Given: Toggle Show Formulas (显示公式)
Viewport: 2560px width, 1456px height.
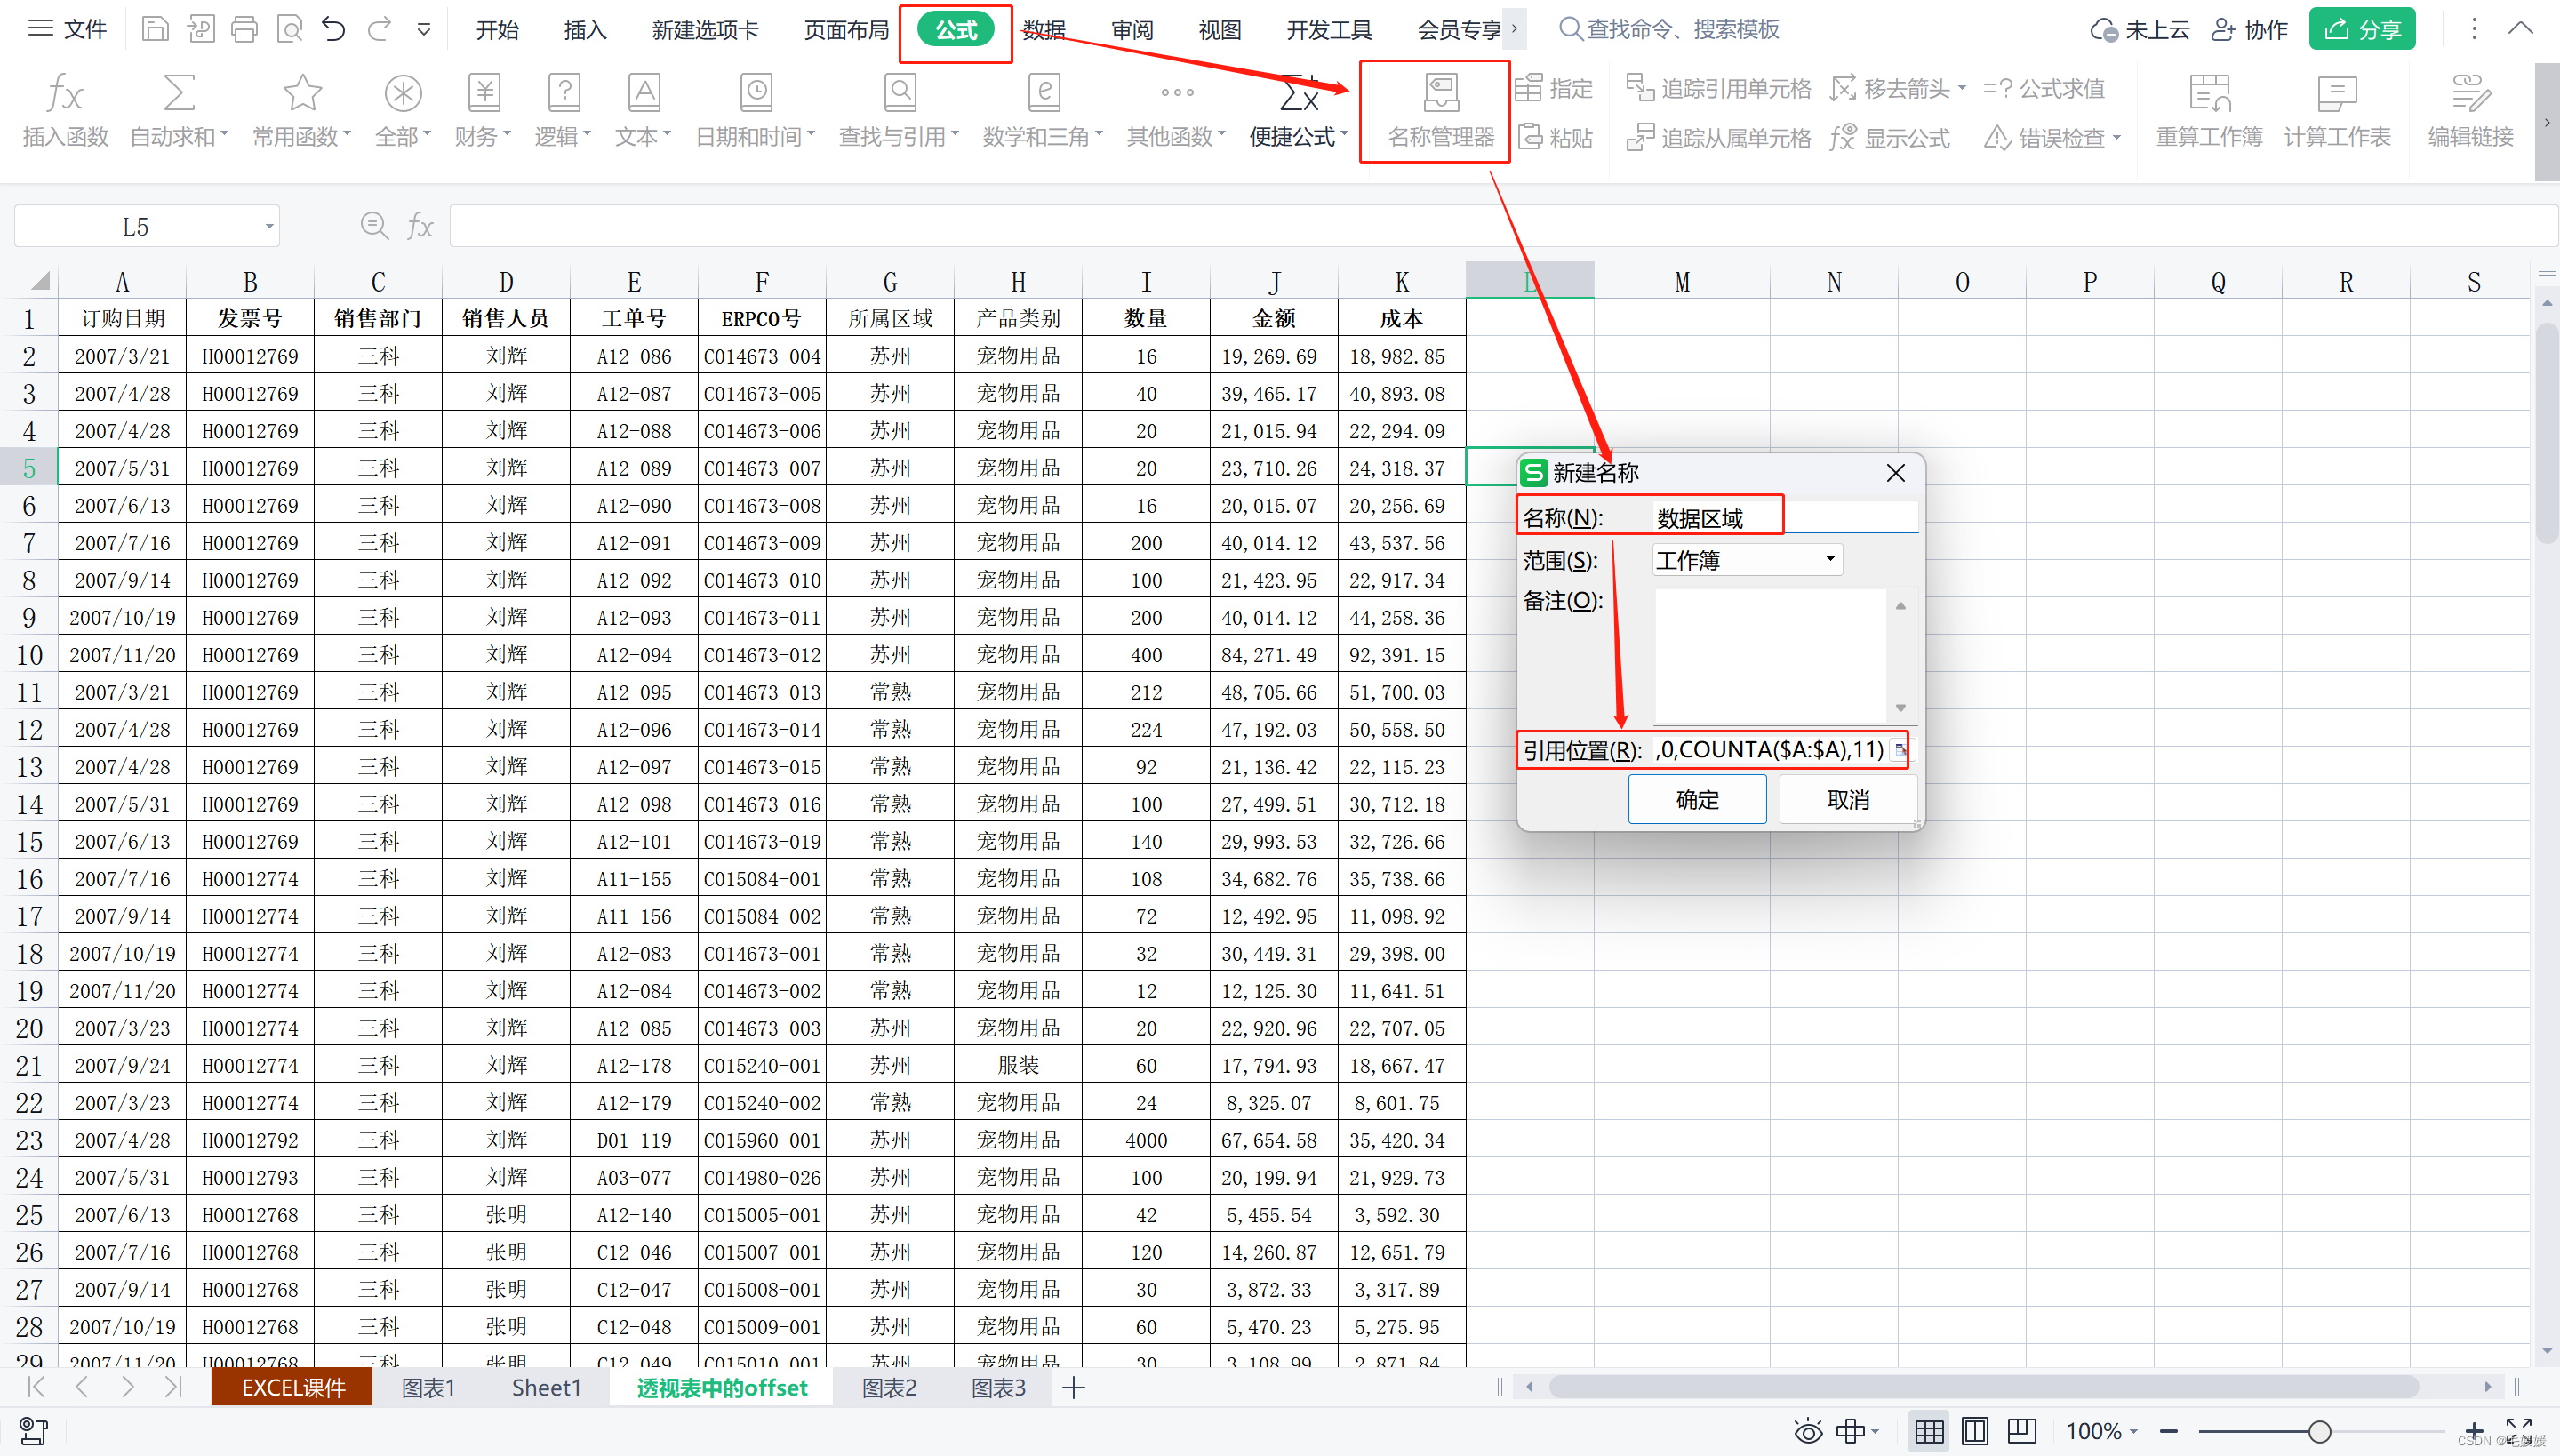Looking at the screenshot, I should (1889, 137).
